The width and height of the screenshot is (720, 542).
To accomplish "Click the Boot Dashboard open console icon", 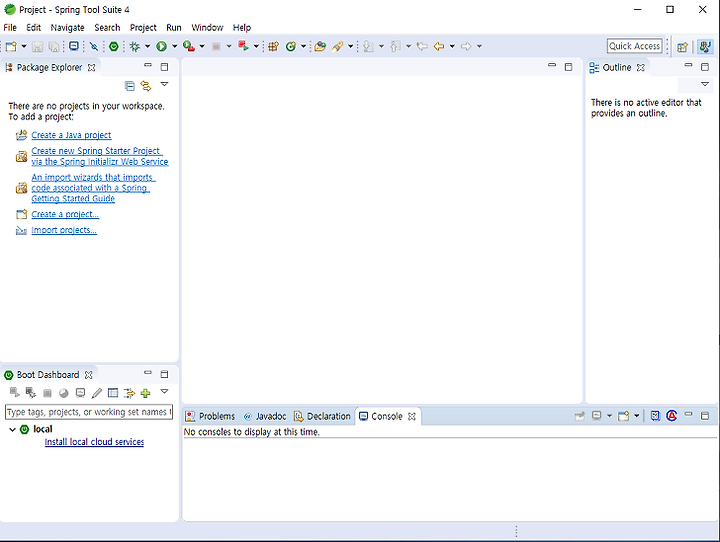I will (80, 393).
